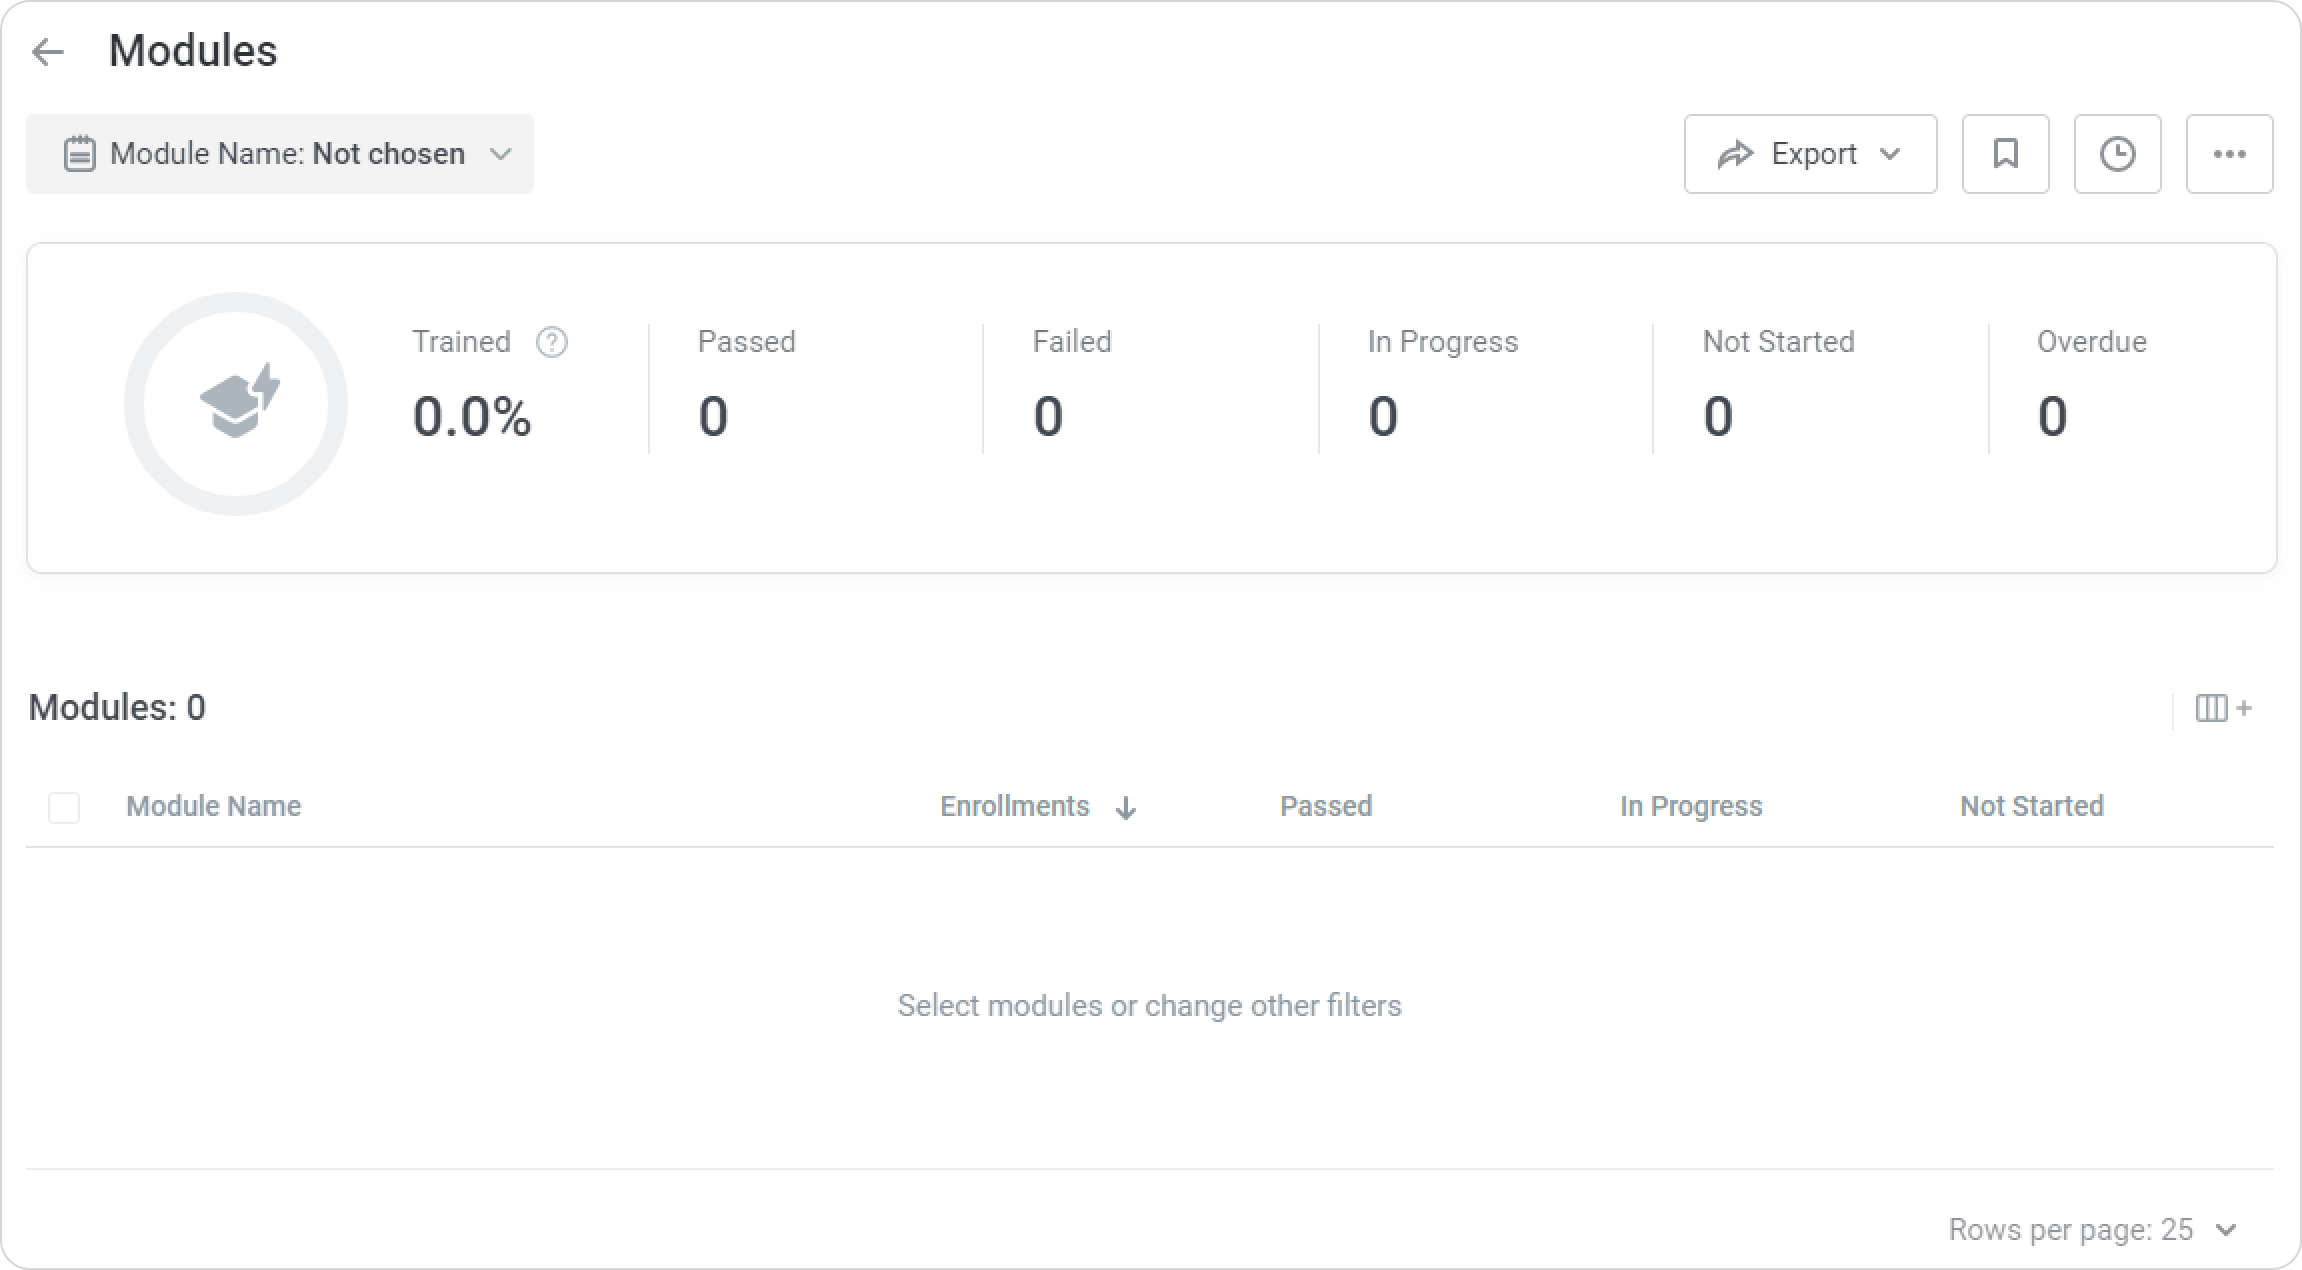
Task: Click the back arrow next to Modules
Action: [48, 51]
